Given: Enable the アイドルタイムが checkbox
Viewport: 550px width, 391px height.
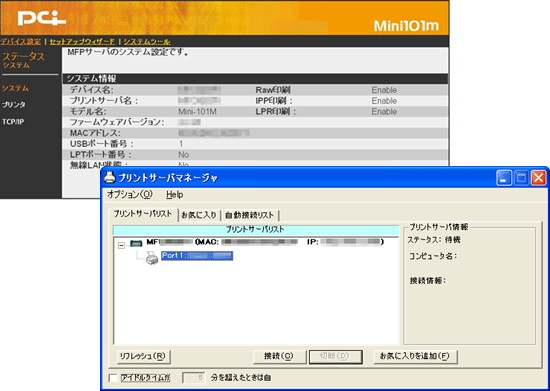Looking at the screenshot, I should 113,378.
